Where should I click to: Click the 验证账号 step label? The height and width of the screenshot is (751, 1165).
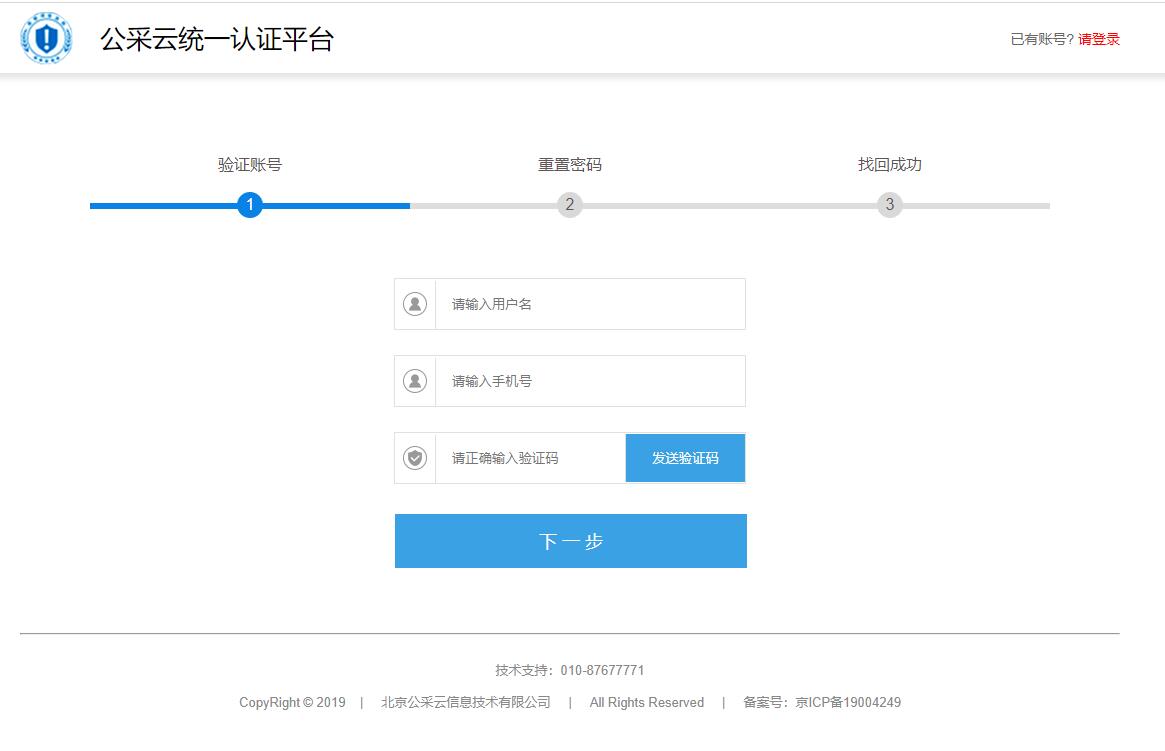coord(250,165)
